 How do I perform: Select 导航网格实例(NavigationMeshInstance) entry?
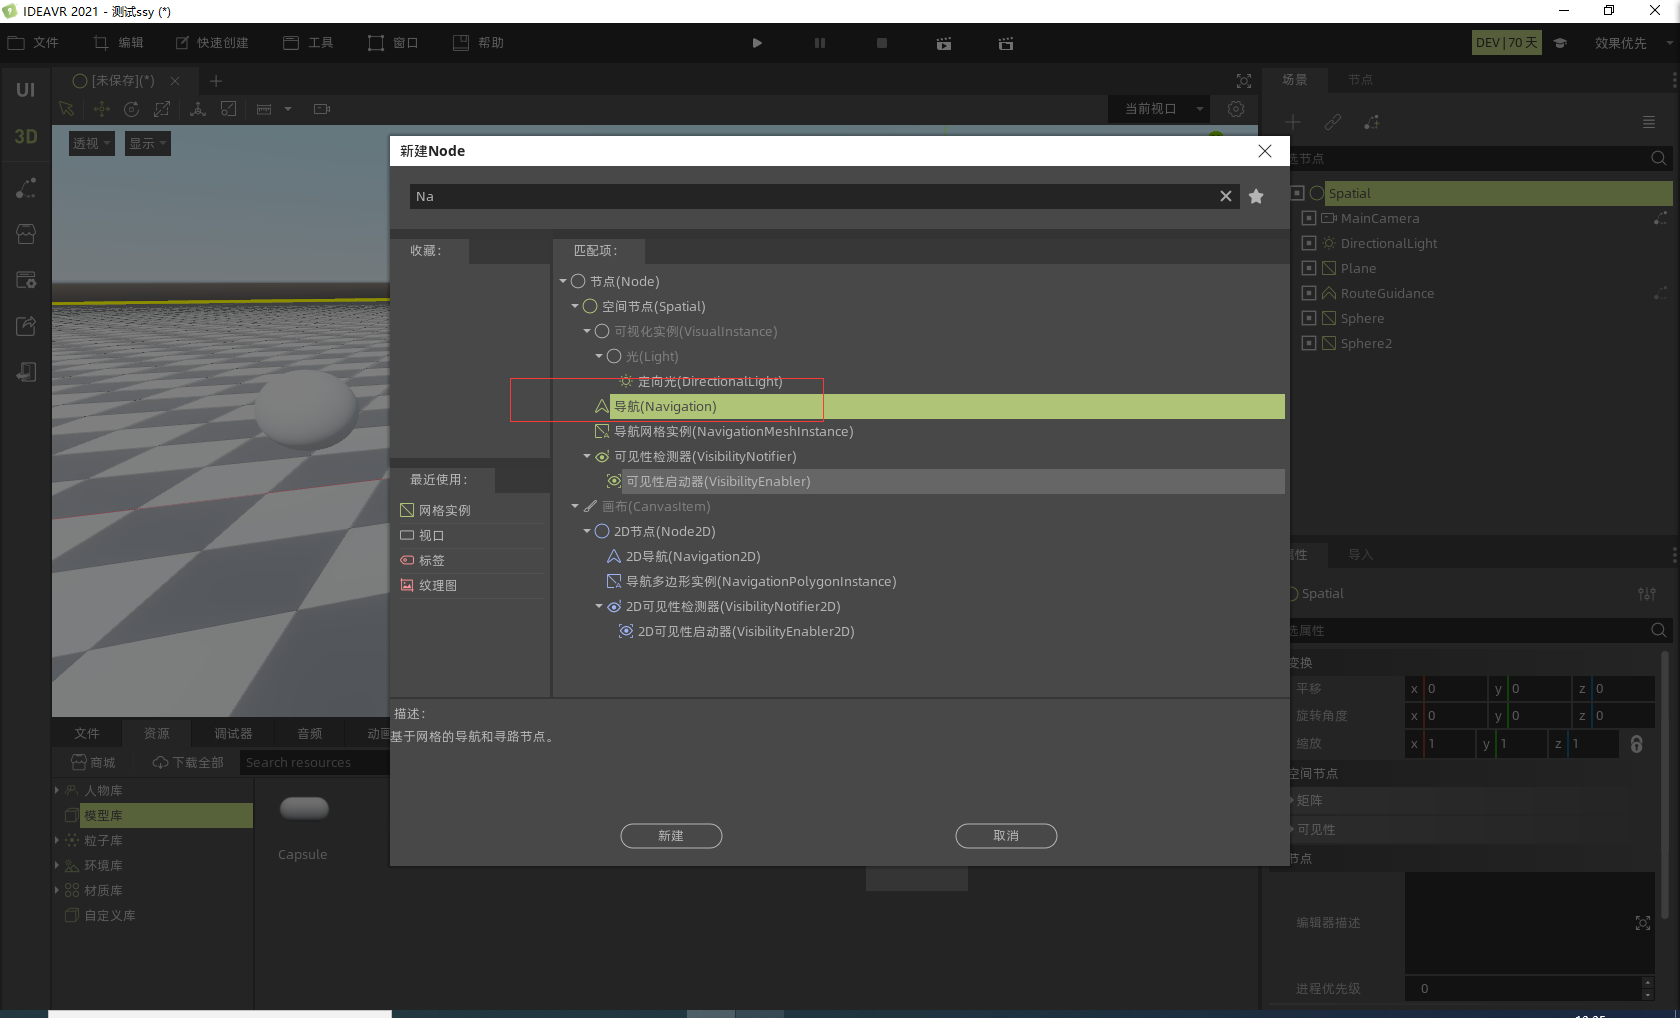click(733, 431)
